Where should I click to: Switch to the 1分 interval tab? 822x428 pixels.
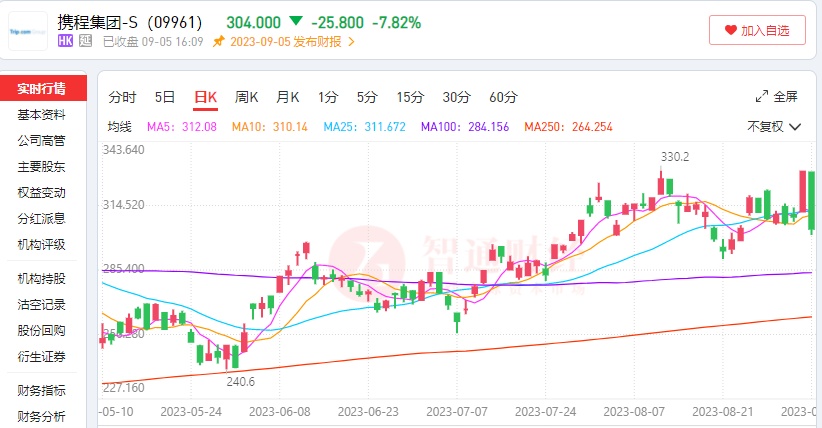tap(328, 97)
